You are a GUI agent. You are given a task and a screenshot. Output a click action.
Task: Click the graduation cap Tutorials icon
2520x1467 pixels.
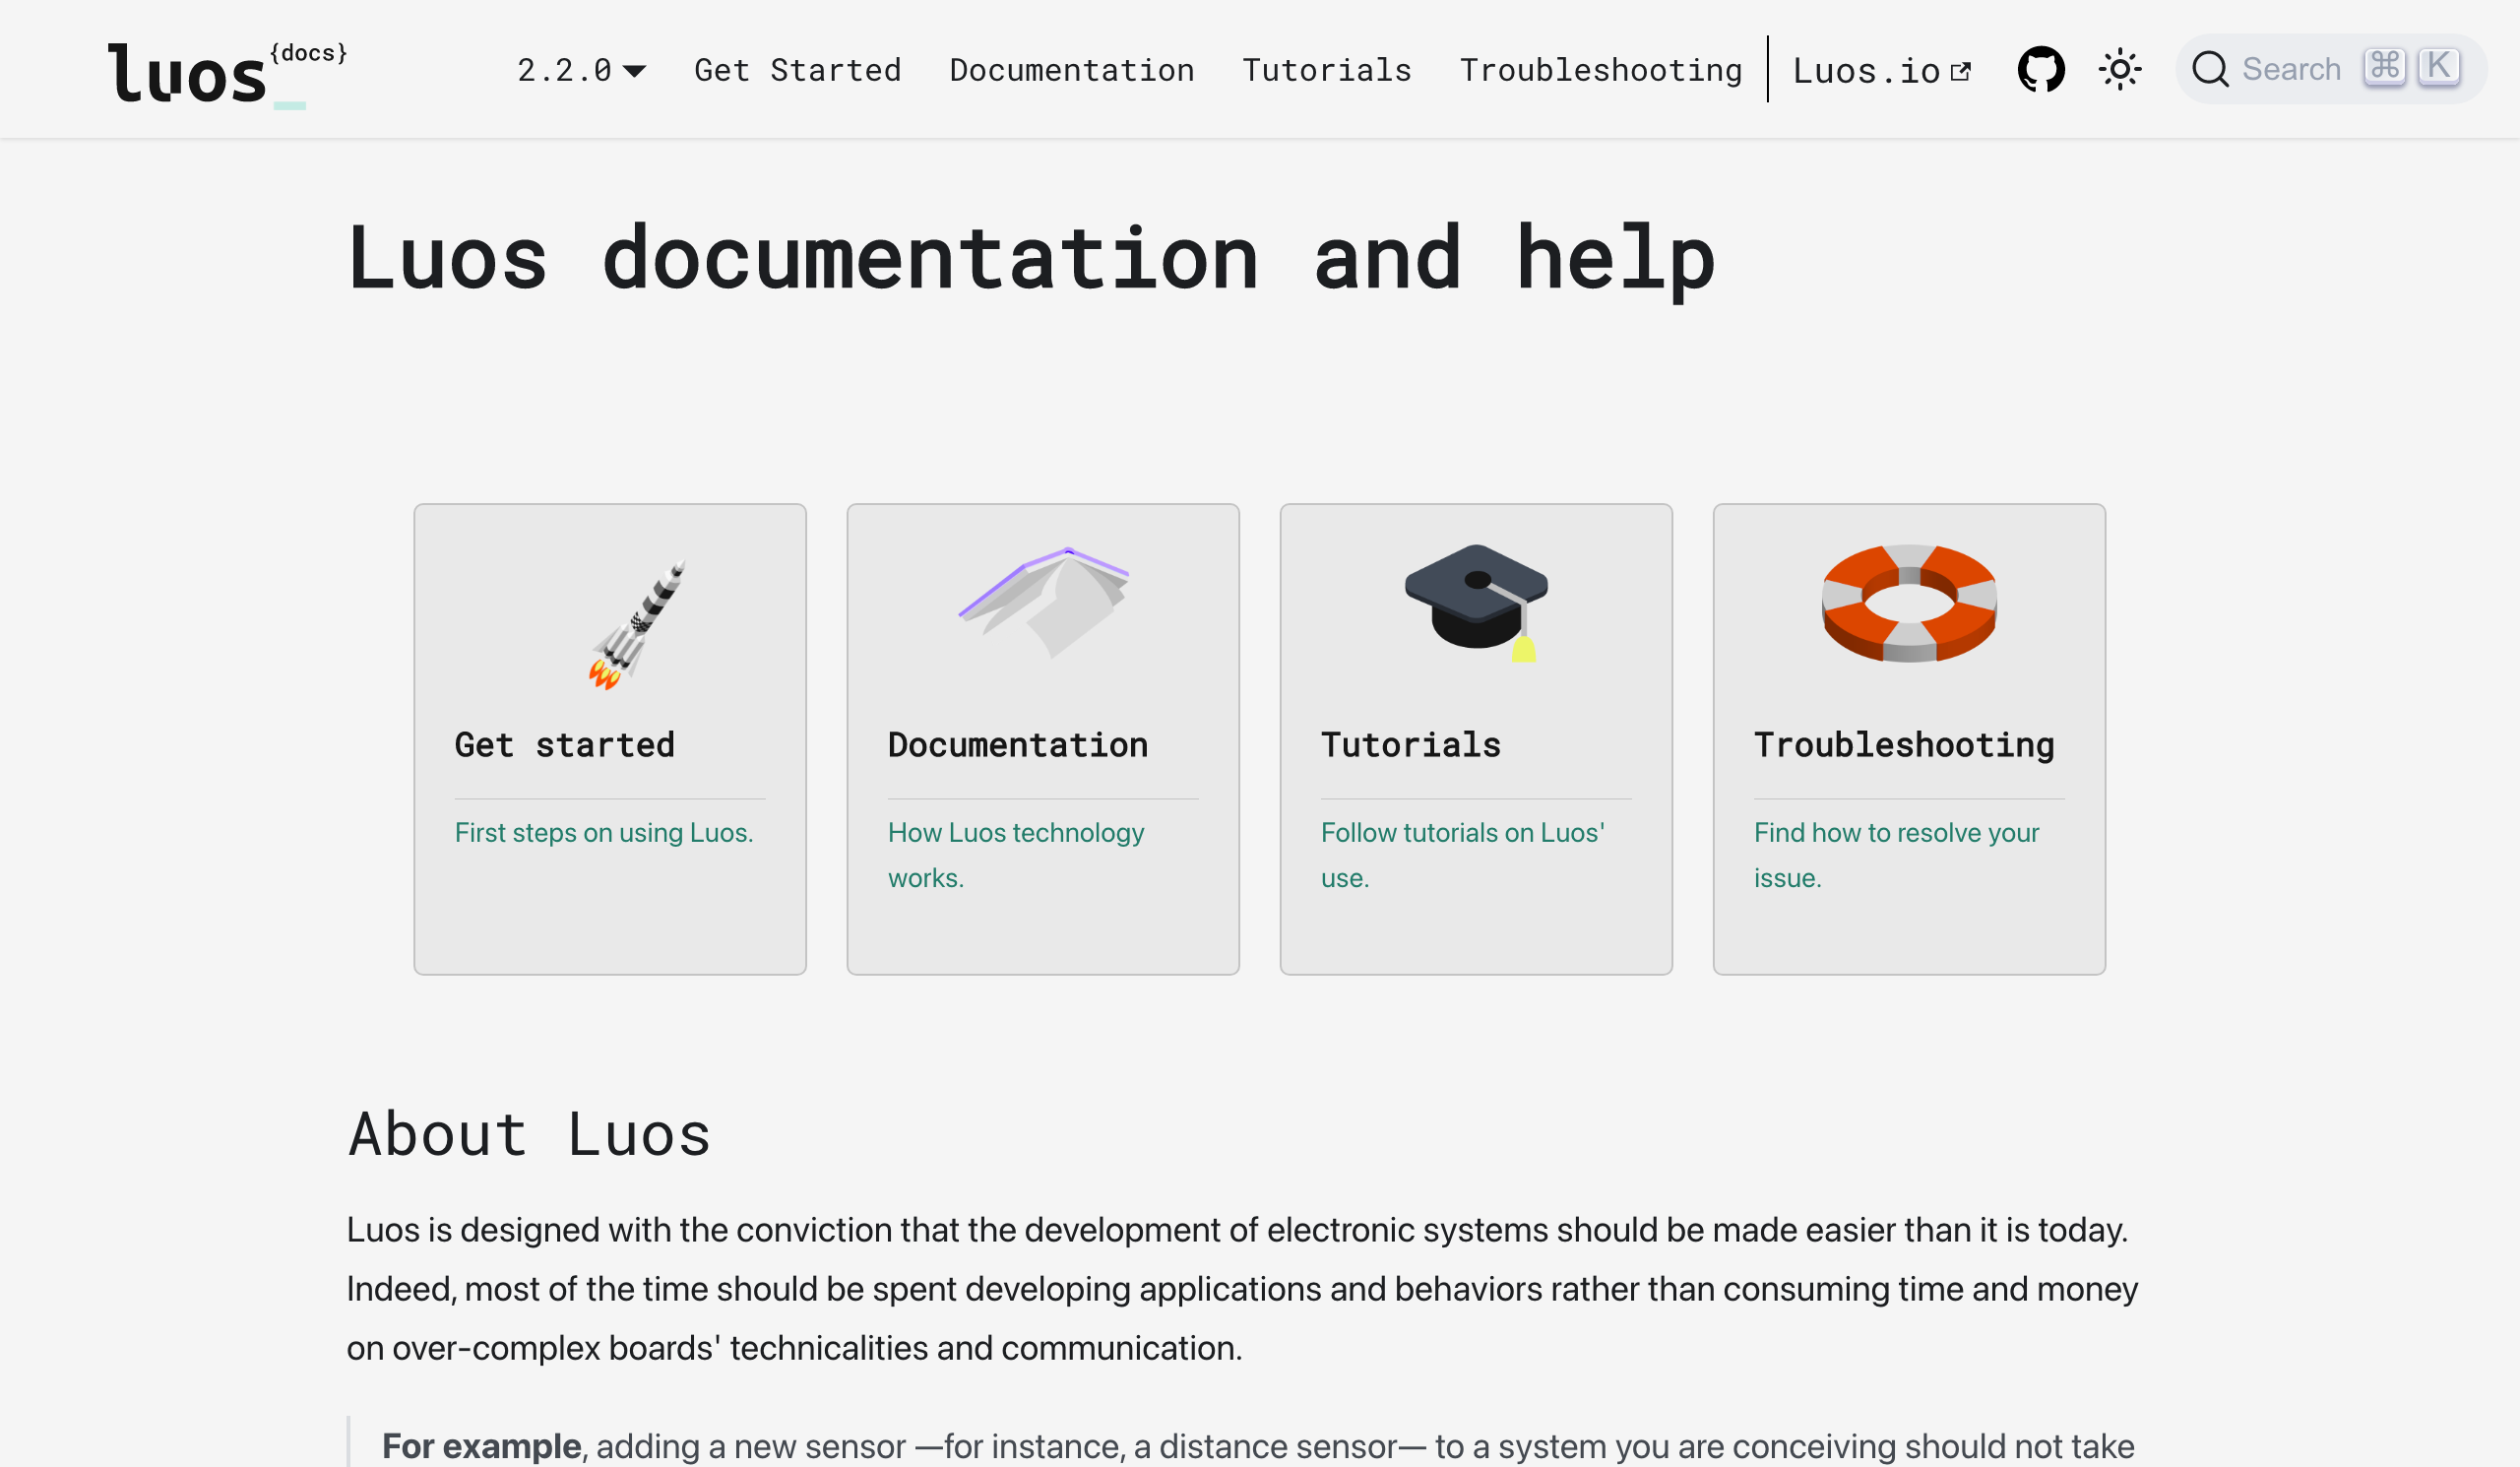[x=1476, y=603]
